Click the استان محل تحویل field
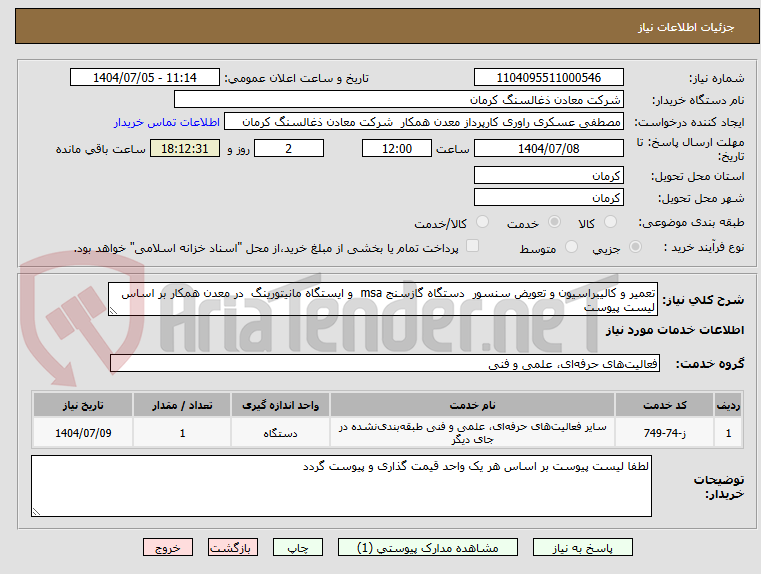This screenshot has height=574, width=761. pyautogui.click(x=548, y=175)
